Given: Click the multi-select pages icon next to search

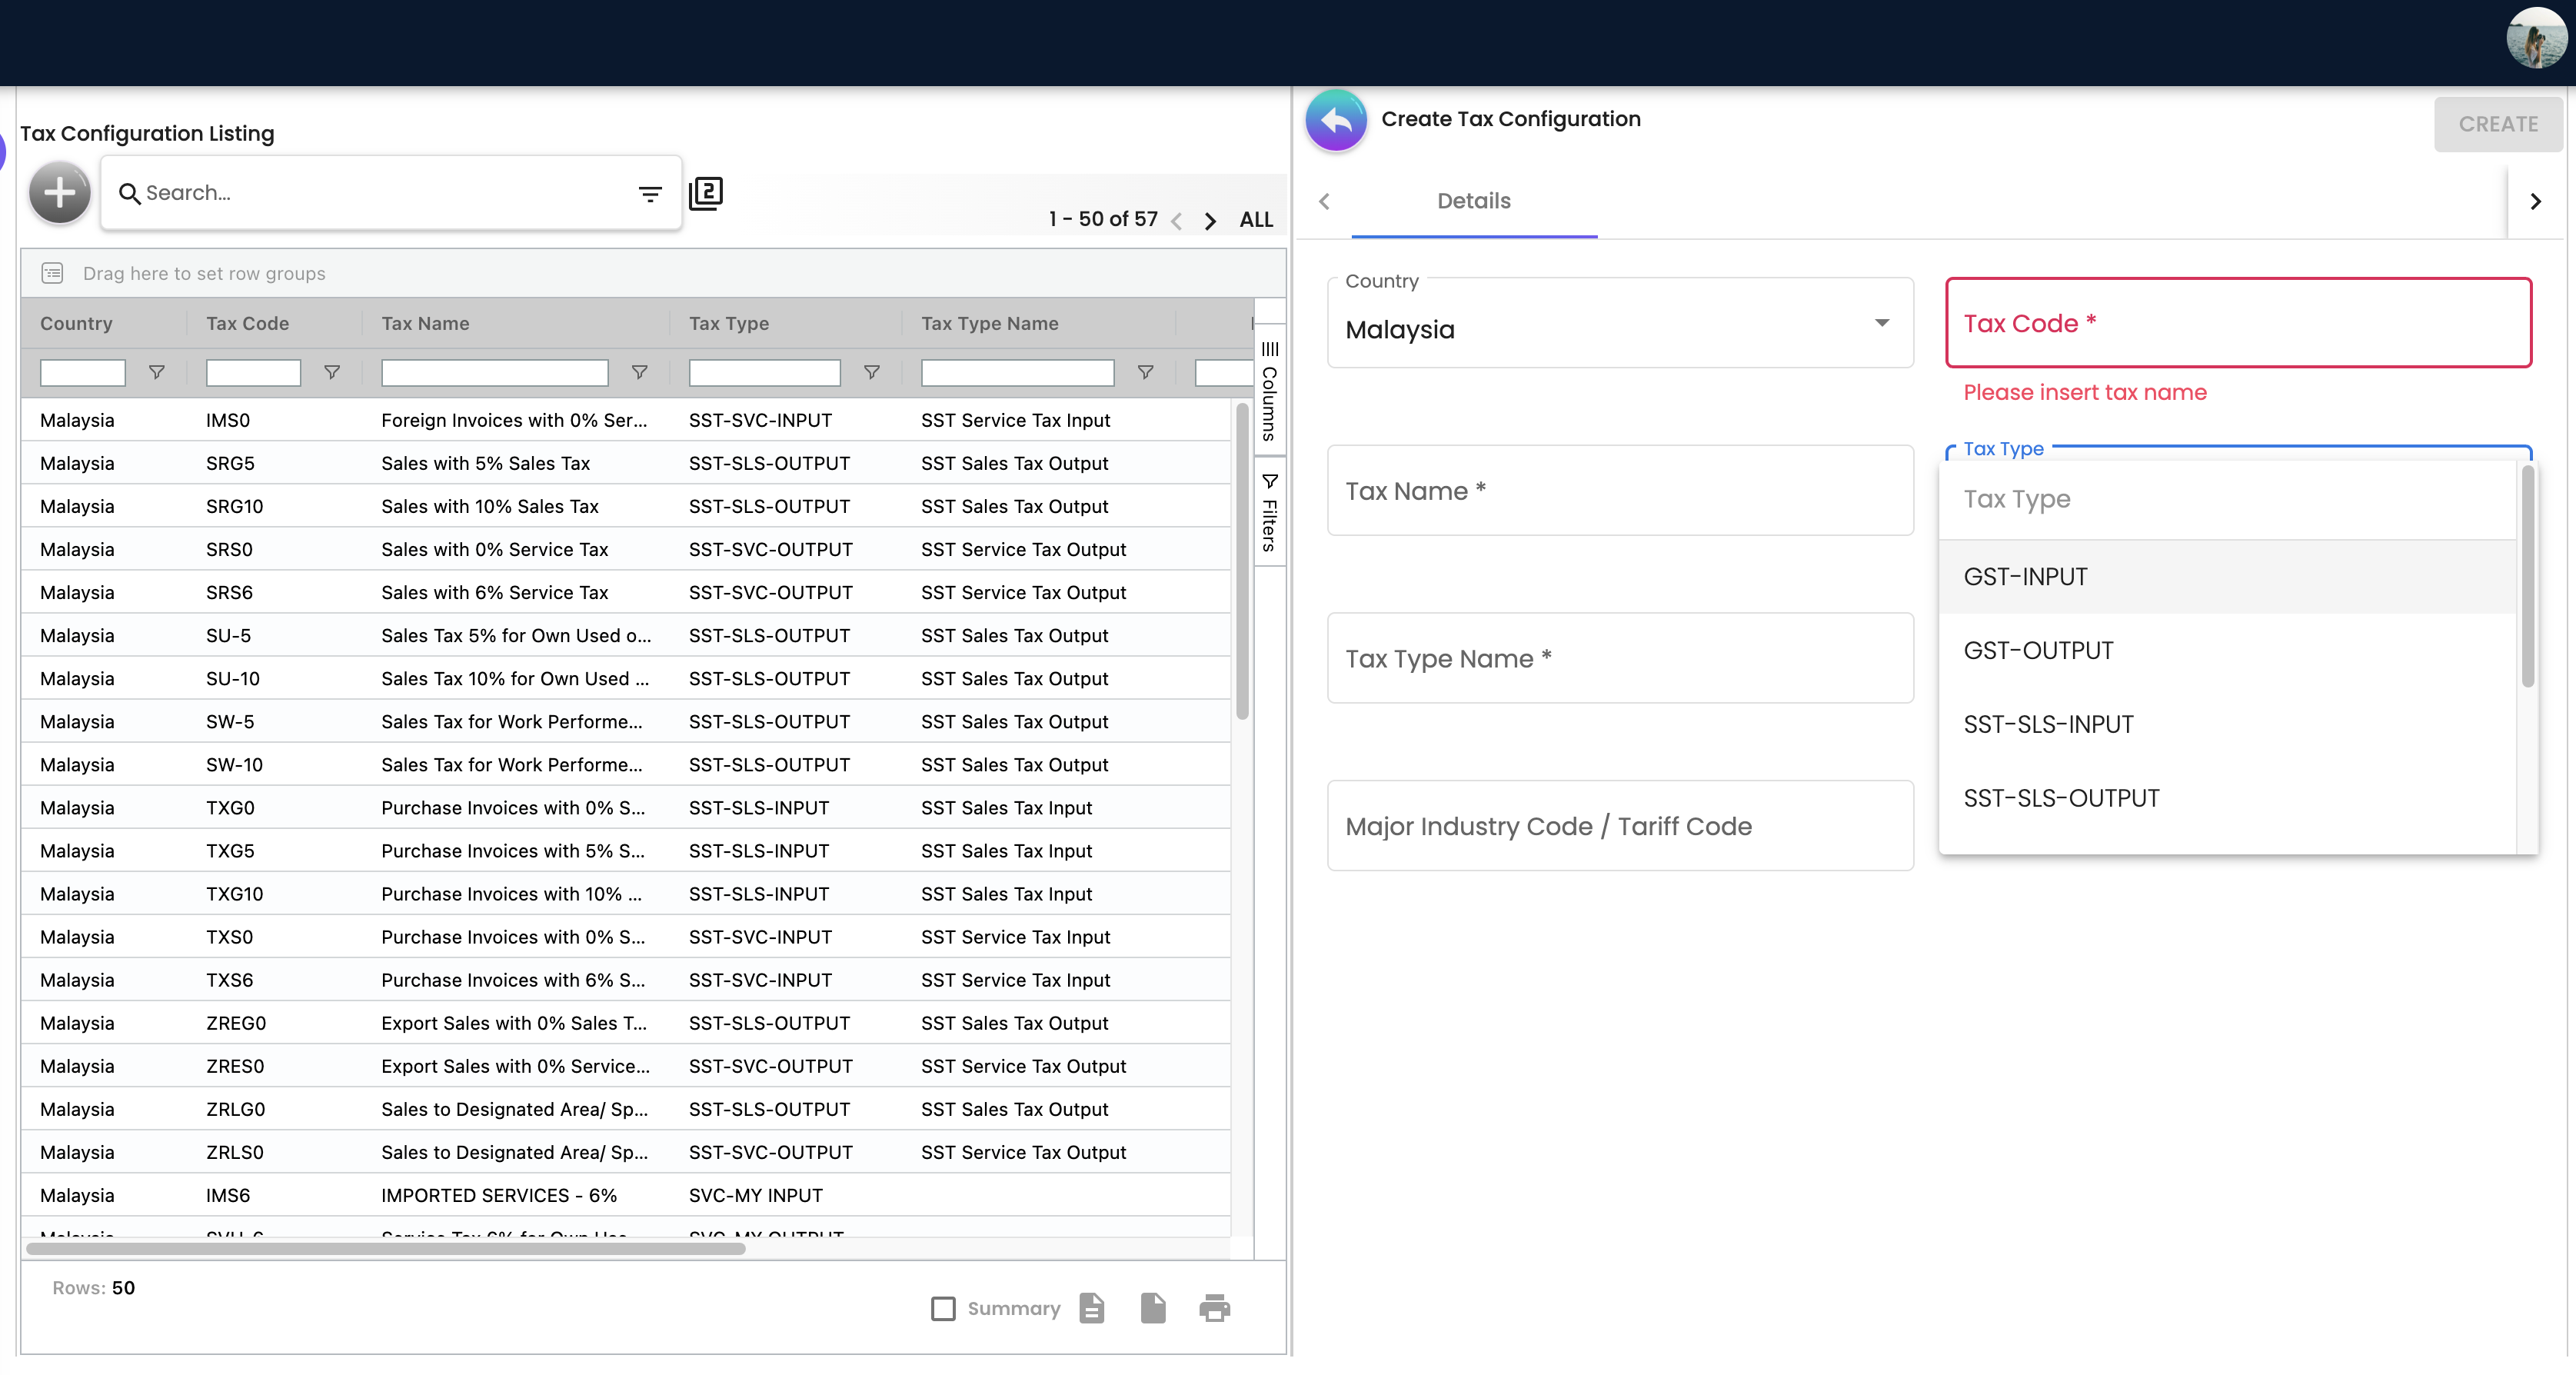Looking at the screenshot, I should 706,193.
